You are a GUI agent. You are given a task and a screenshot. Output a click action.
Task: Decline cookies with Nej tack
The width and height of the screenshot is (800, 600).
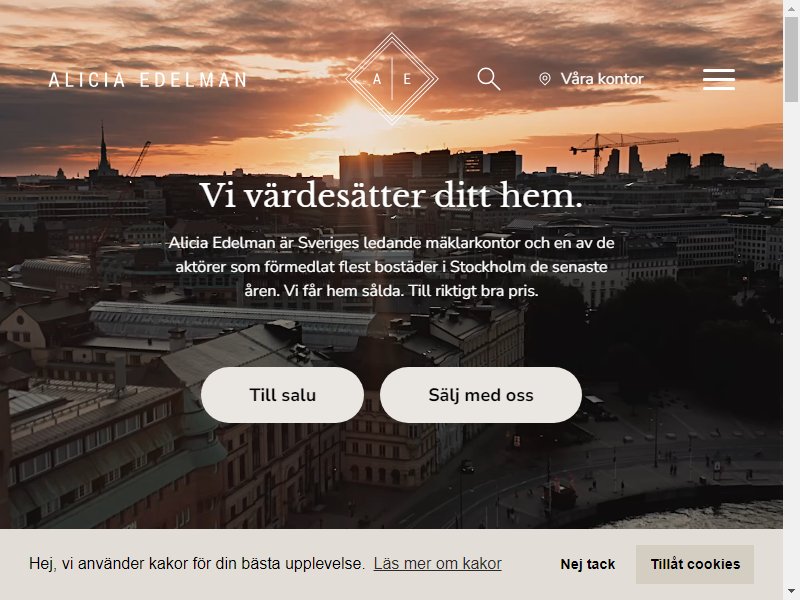coord(587,564)
